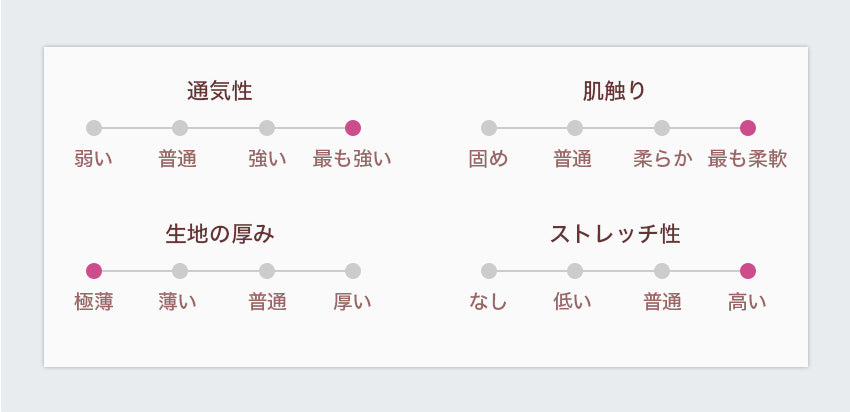This screenshot has width=850, height=412.
Task: Select the 薄い dot on 生地の厚み scale
Action: click(180, 271)
